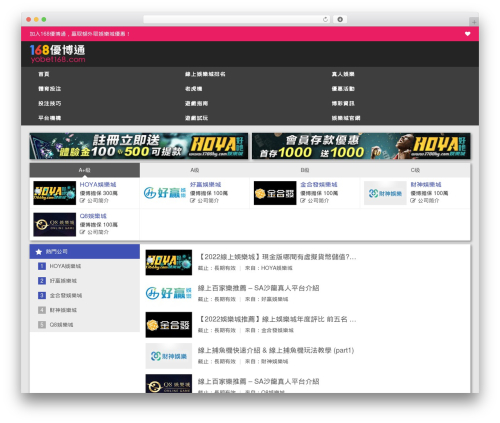Image resolution: width=500 pixels, height=423 pixels.
Task: Click the 168優博通 site logo
Action: click(x=57, y=54)
